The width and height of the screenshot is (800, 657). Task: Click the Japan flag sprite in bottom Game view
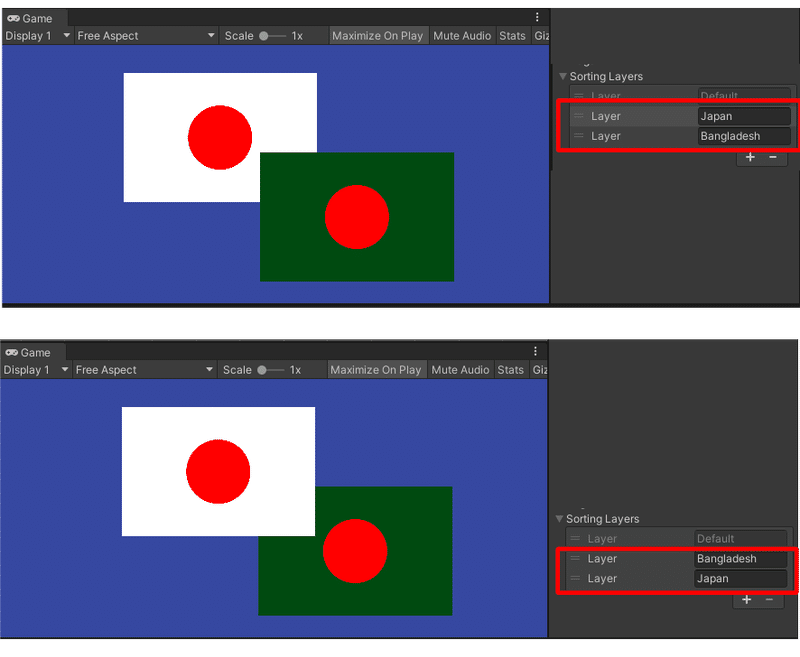218,471
